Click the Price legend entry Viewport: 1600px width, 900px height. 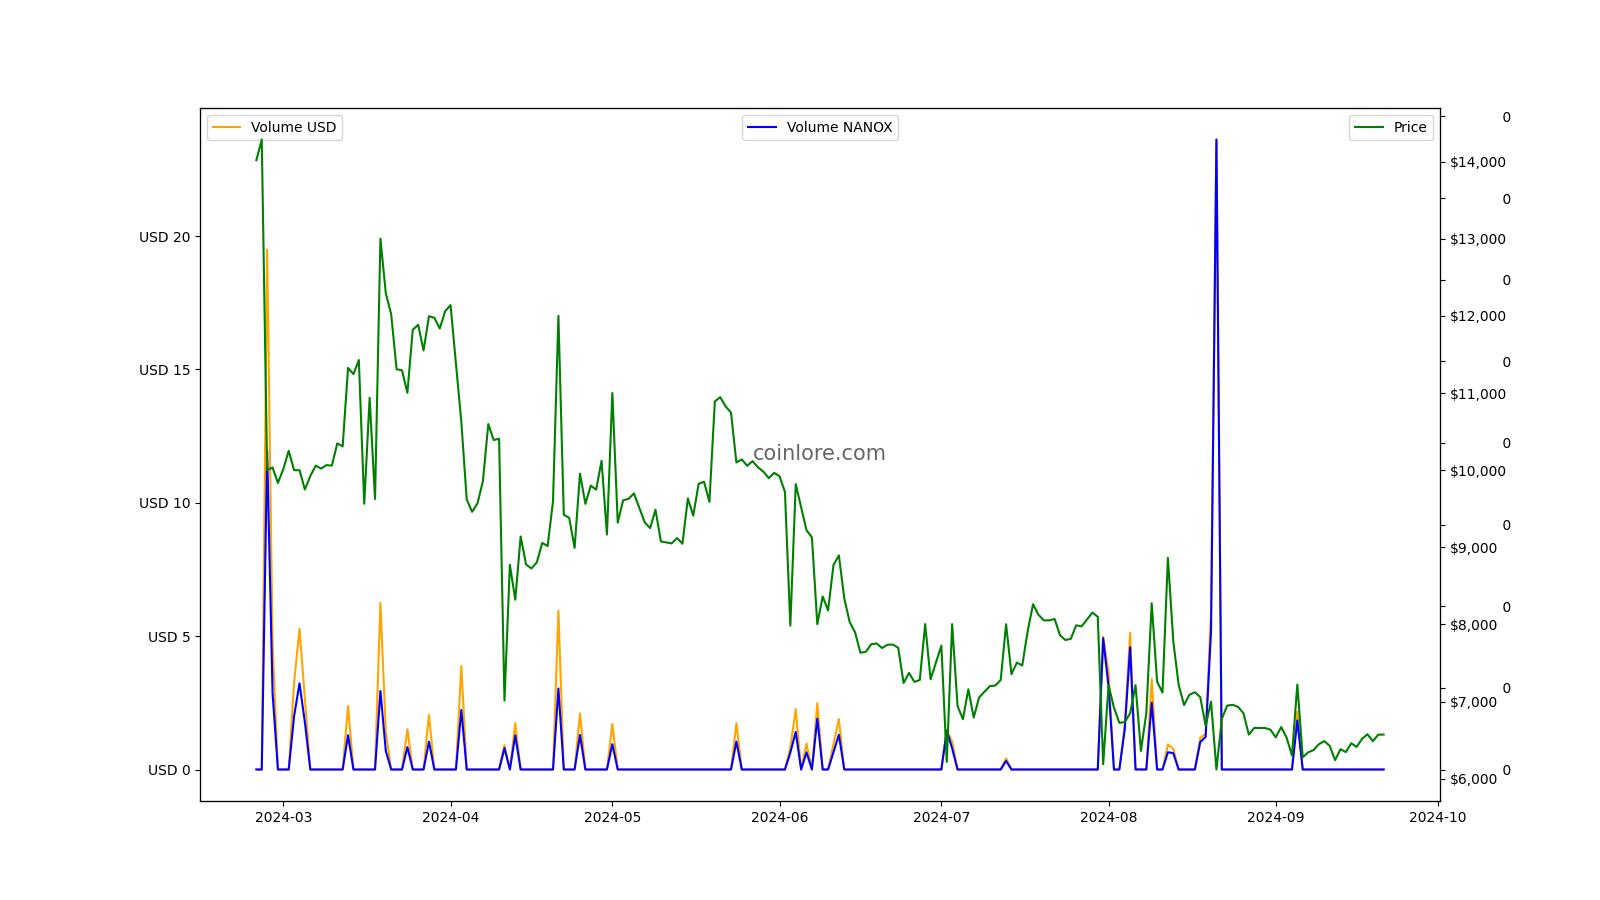[x=1391, y=127]
